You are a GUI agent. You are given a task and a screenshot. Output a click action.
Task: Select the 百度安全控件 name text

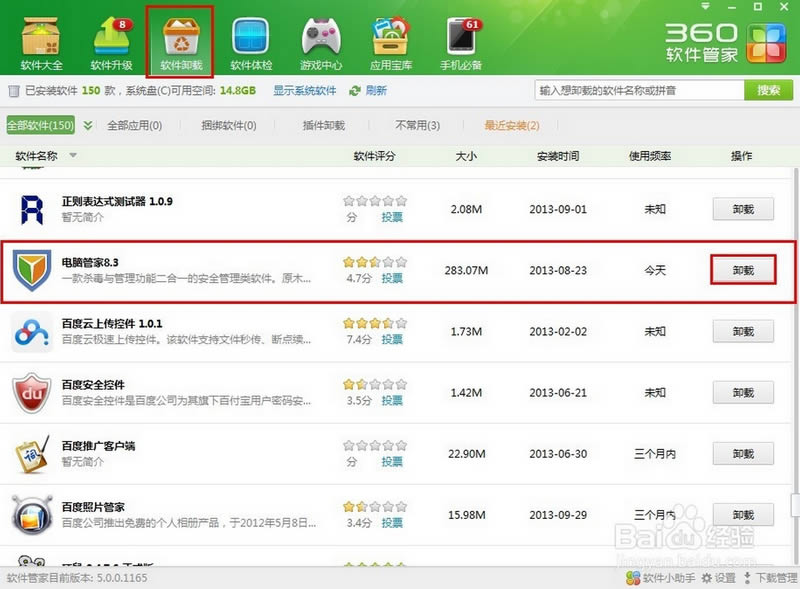(93, 385)
